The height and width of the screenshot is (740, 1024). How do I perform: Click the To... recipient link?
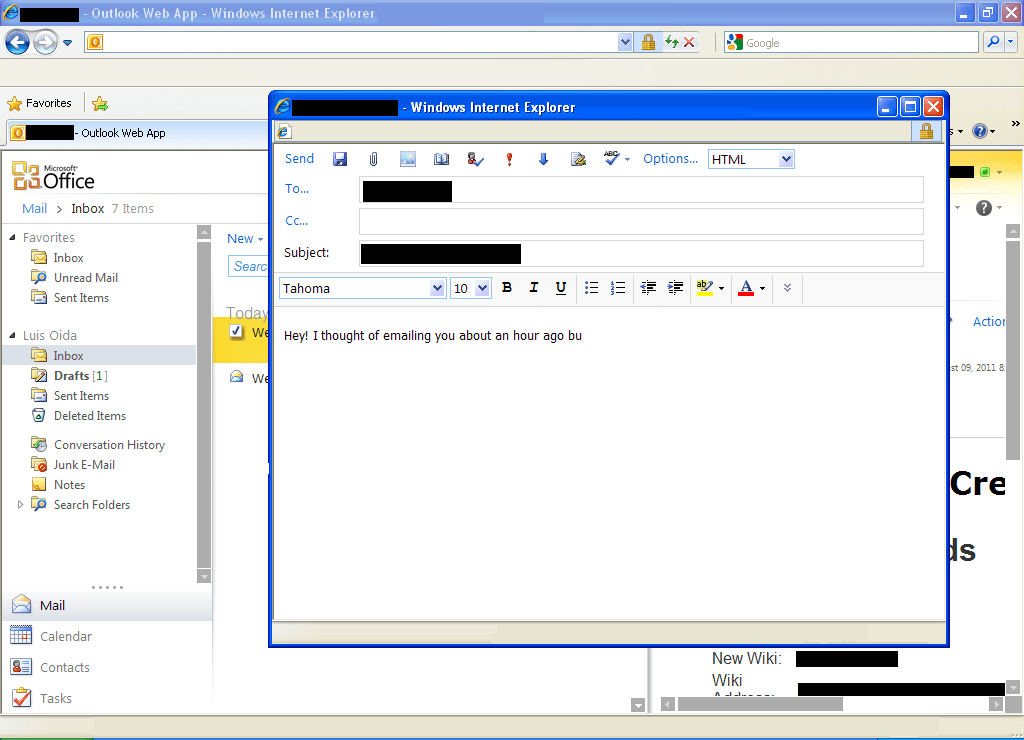[296, 189]
